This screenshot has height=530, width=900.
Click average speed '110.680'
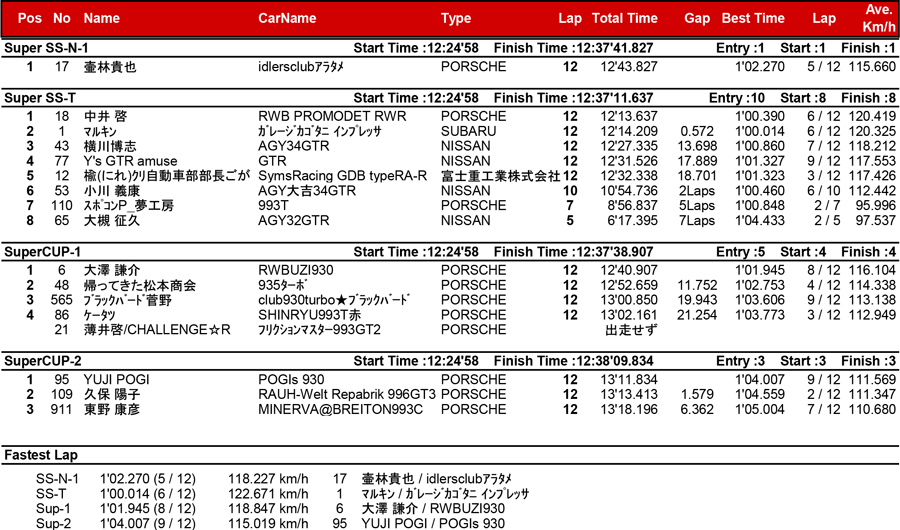tap(872, 410)
